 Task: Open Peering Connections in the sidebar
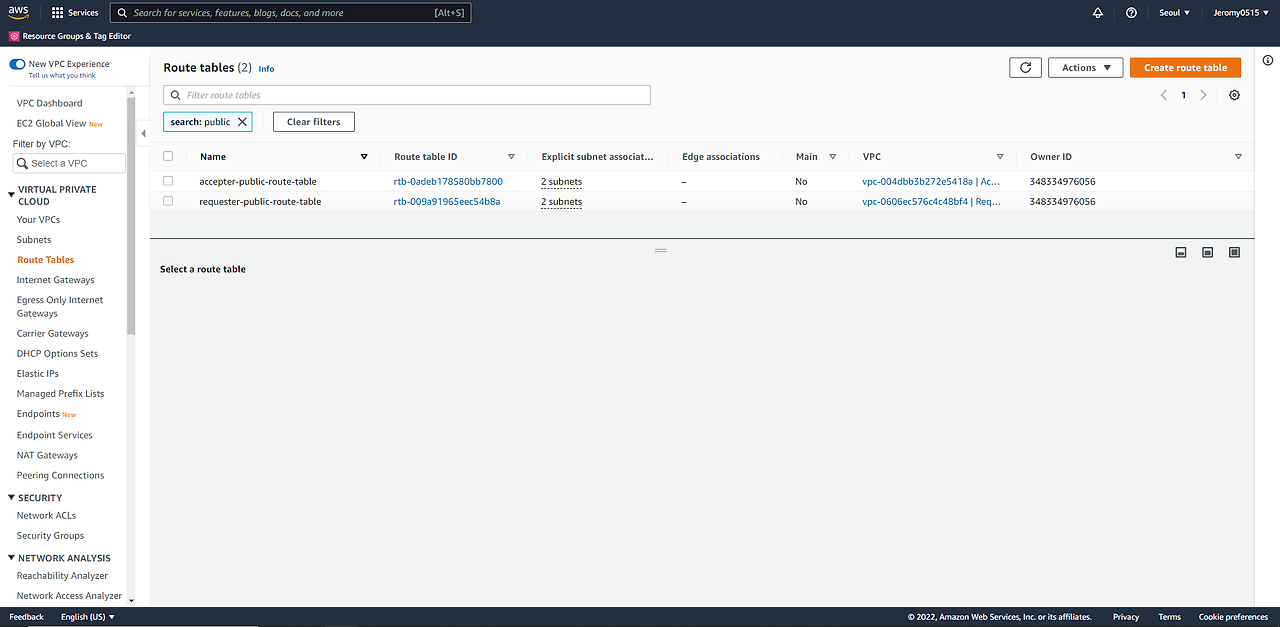60,475
